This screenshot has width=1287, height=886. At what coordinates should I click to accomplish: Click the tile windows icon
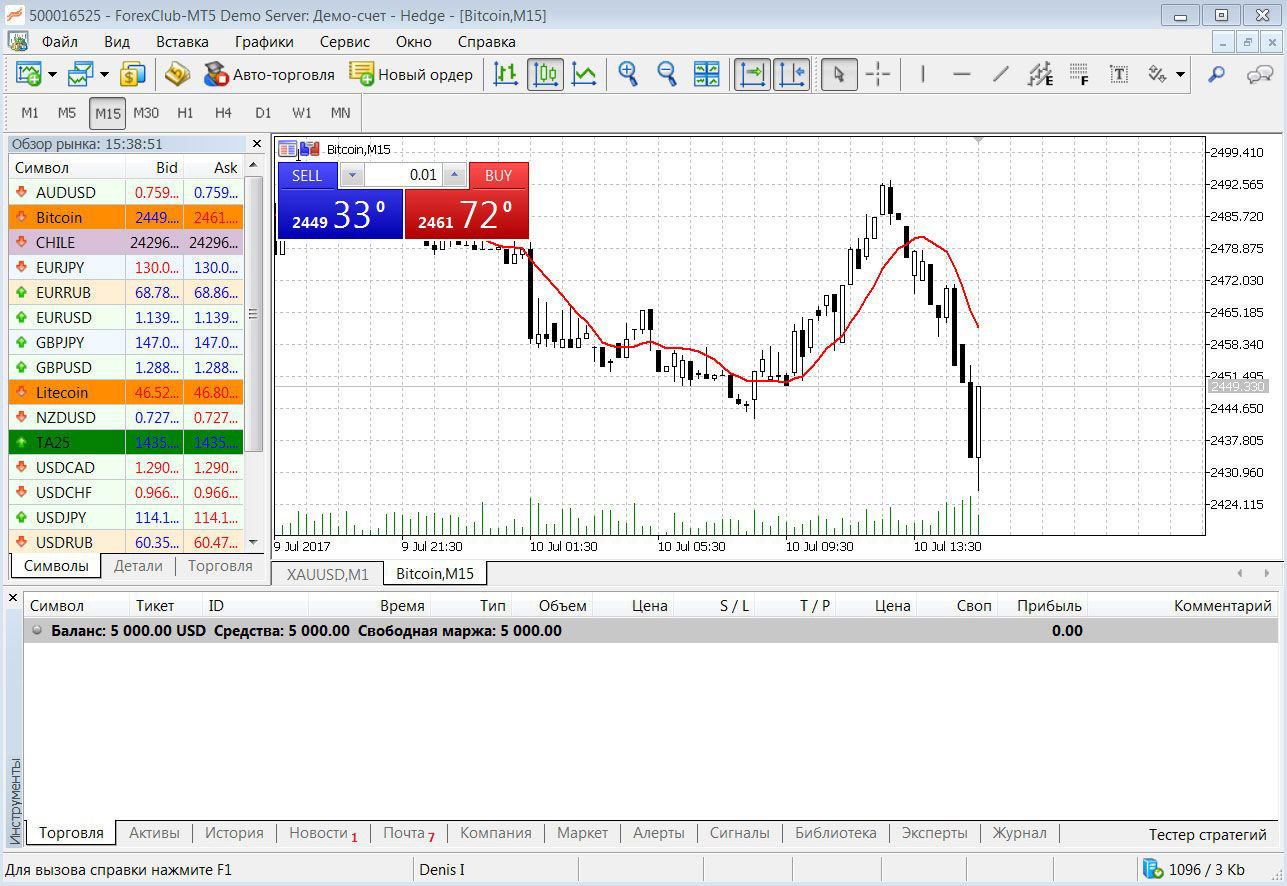[x=706, y=74]
